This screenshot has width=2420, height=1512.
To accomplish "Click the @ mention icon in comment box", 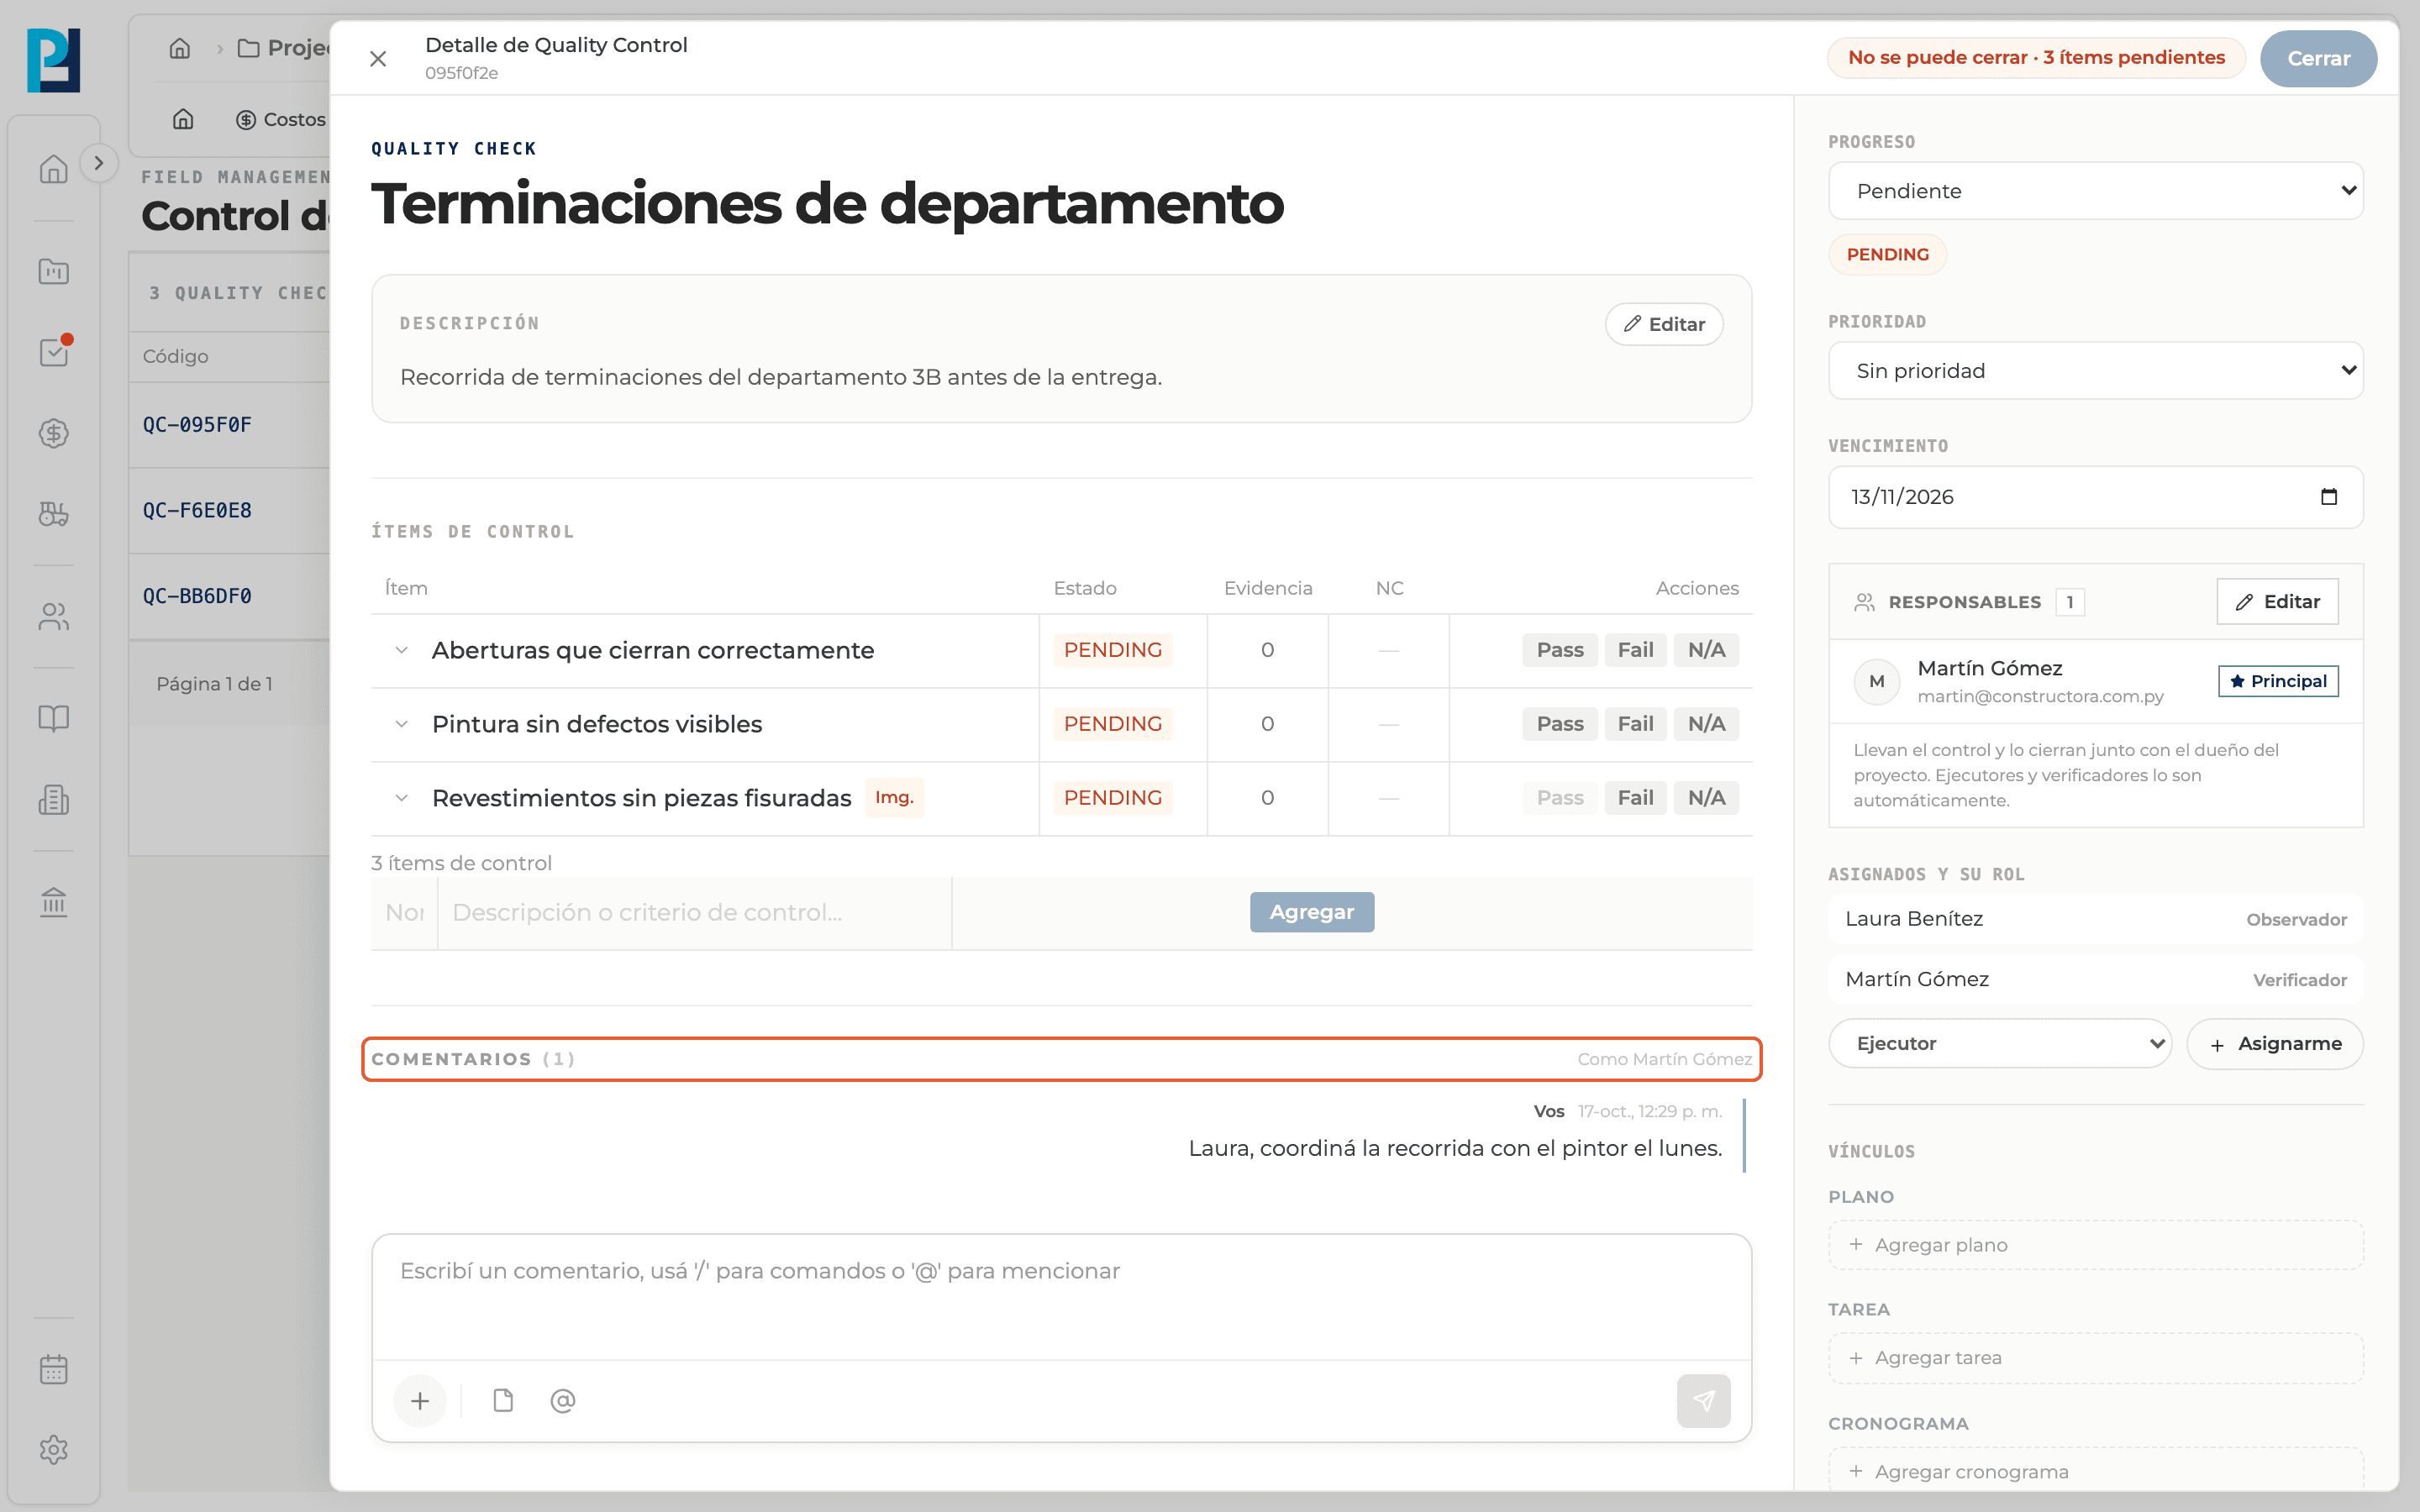I will 563,1401.
